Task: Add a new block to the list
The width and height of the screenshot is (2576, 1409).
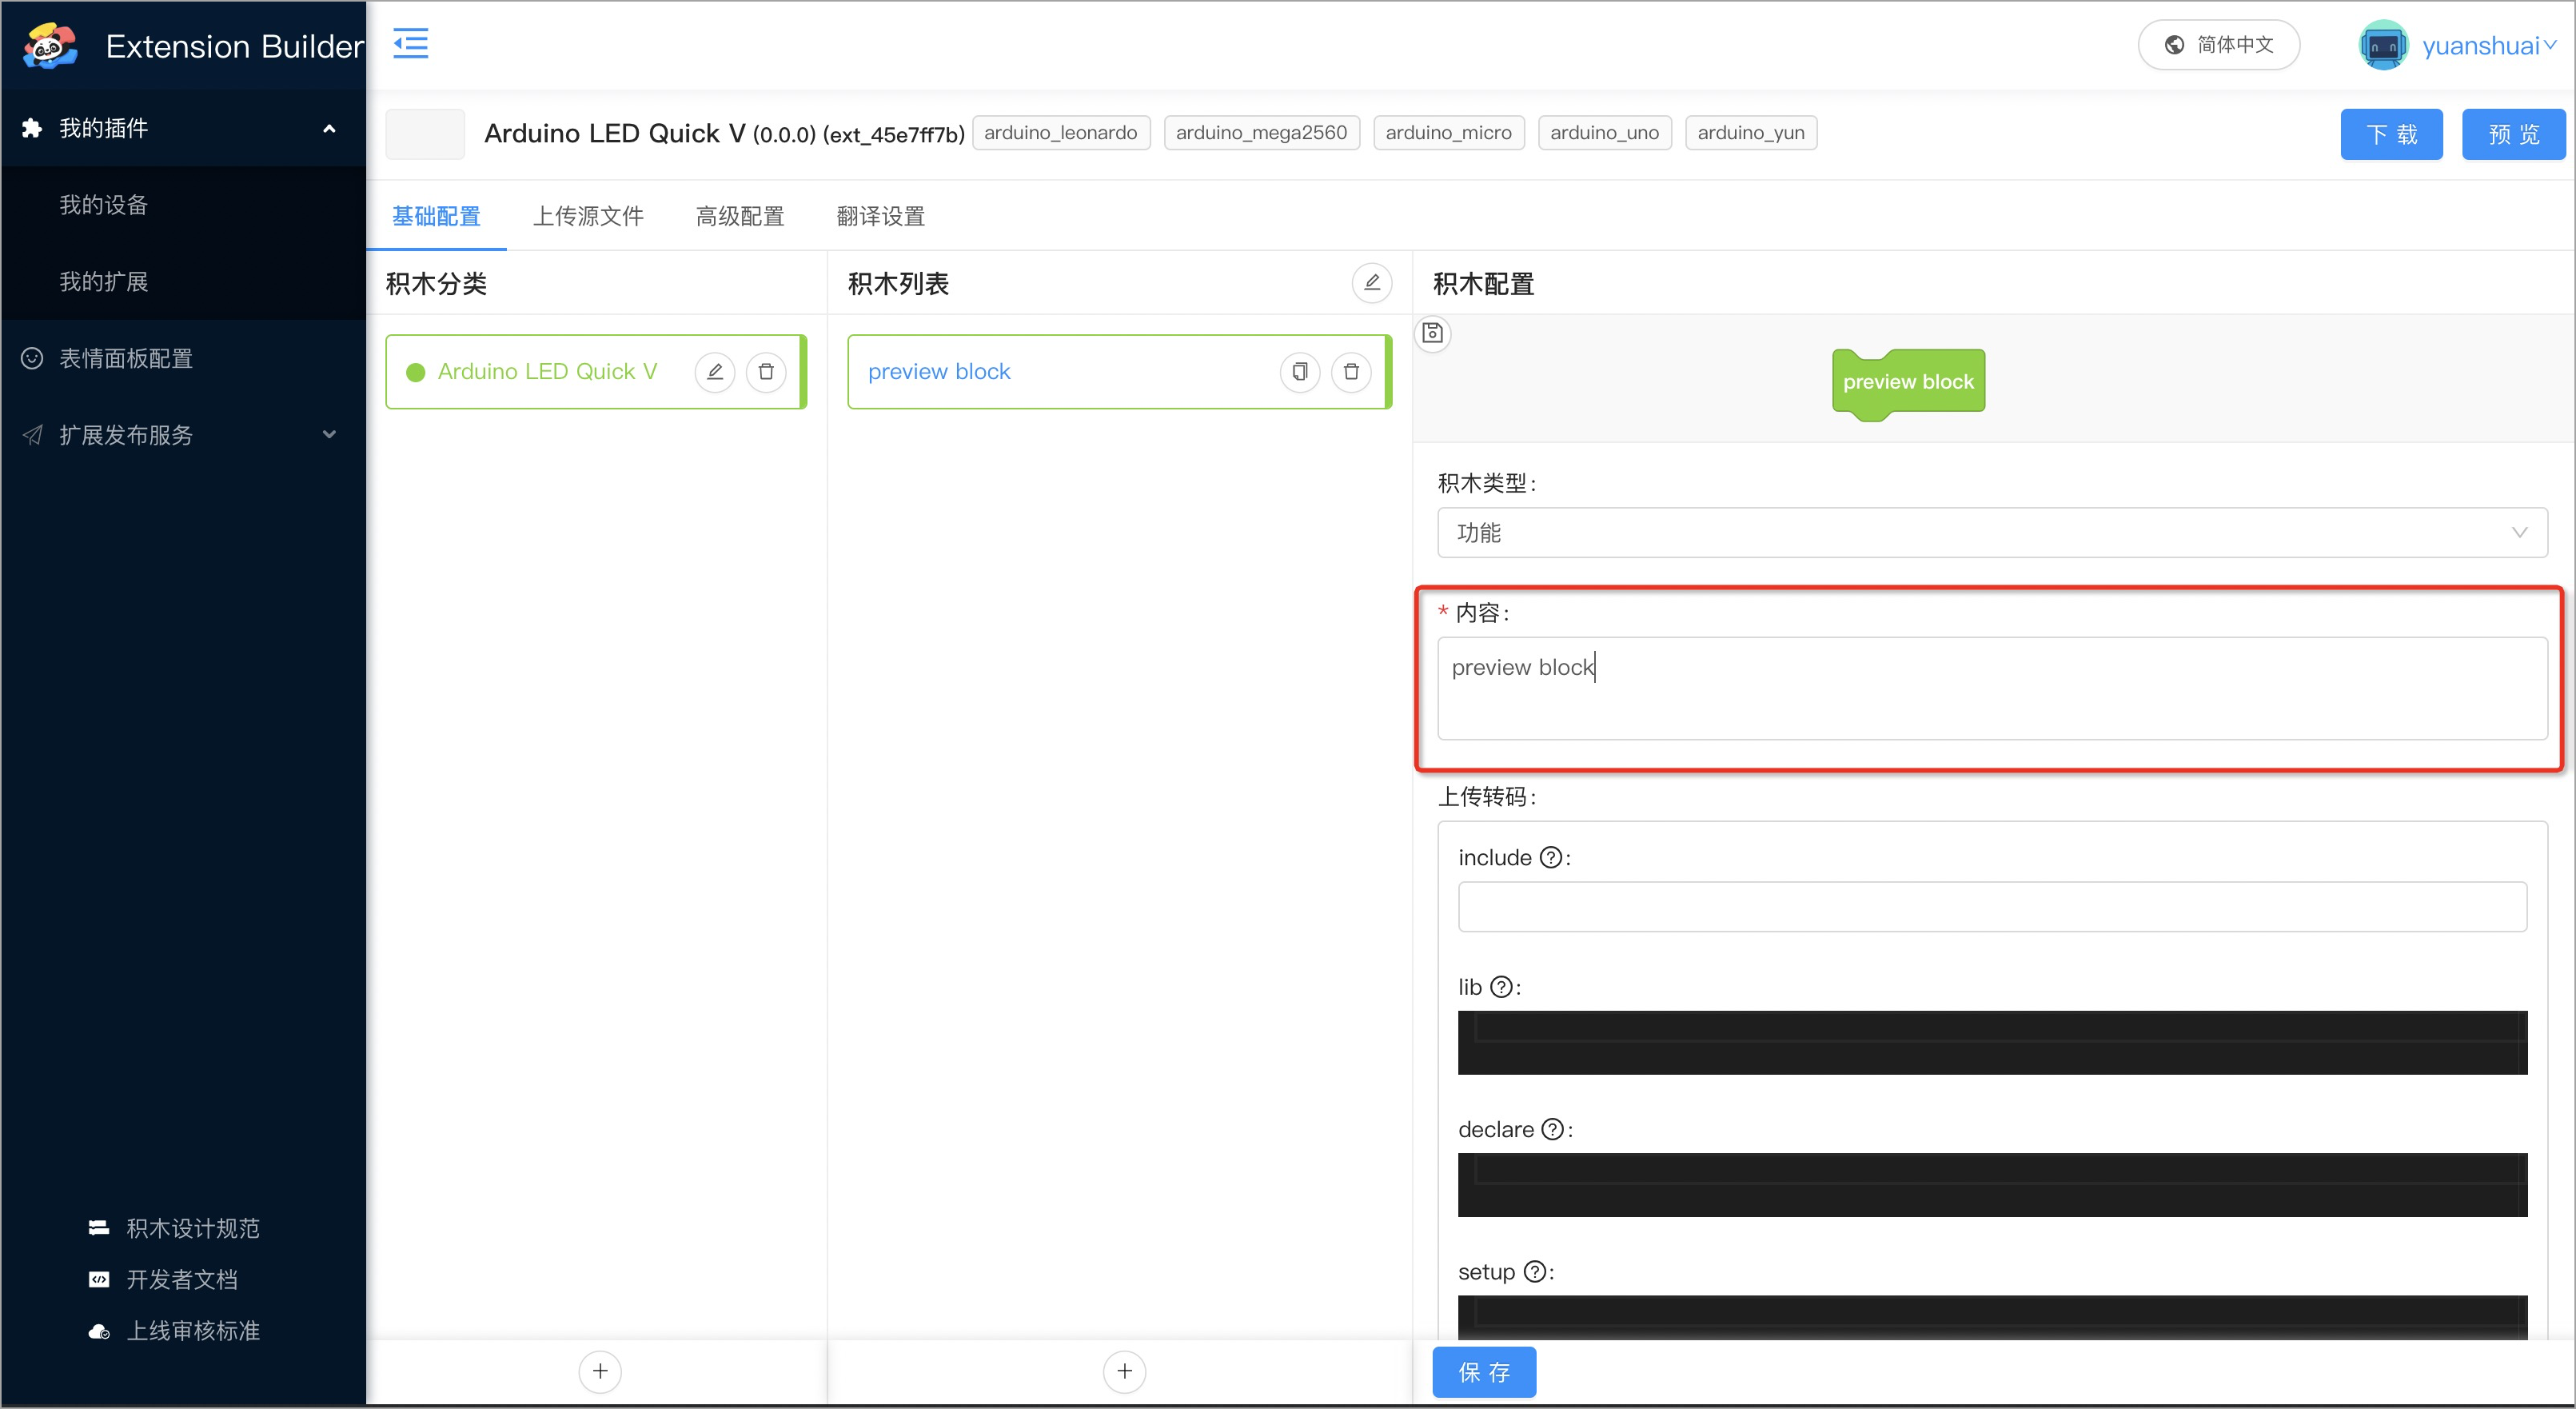Action: 1124,1371
